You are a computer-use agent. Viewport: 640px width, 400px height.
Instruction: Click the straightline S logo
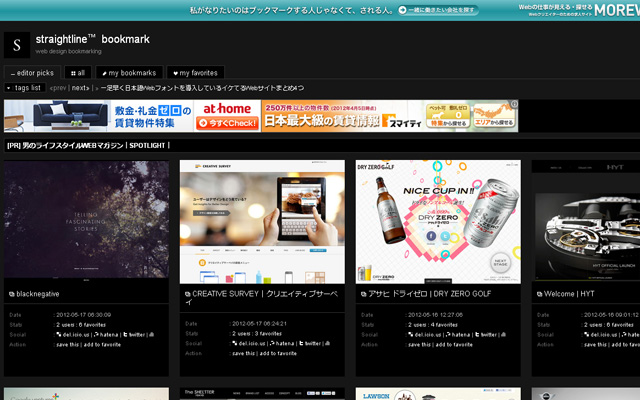tap(17, 45)
